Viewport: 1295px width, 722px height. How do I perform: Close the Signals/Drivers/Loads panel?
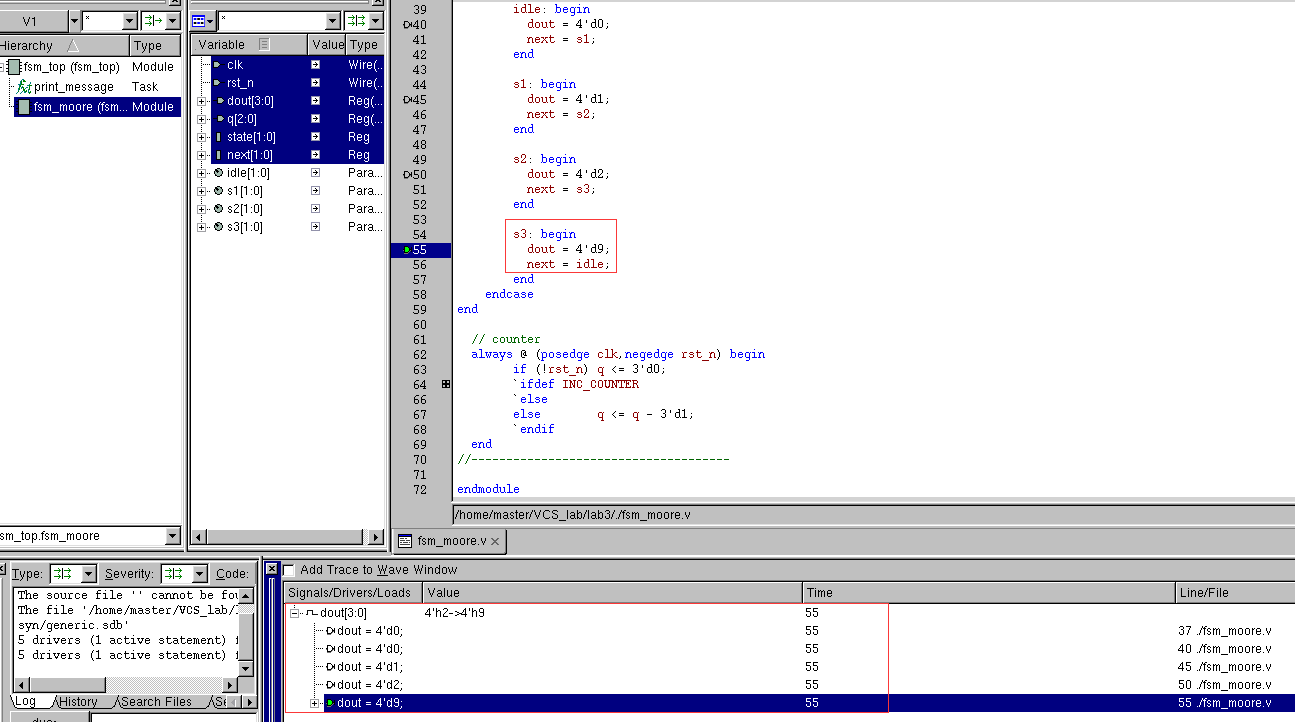(270, 568)
